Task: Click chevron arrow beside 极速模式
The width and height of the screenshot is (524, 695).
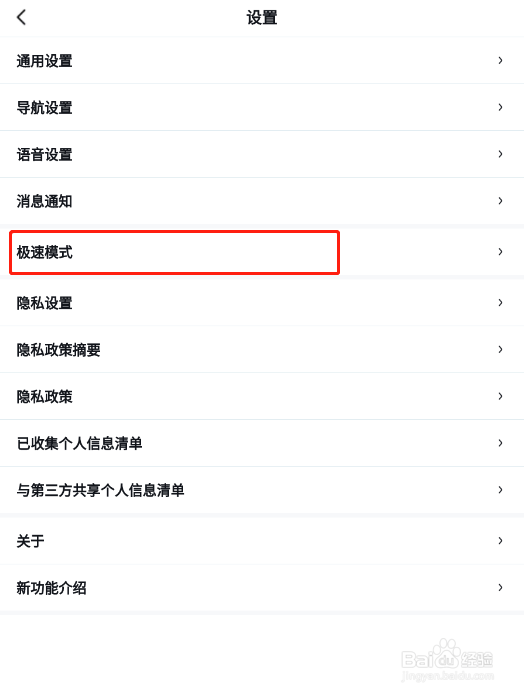Action: (x=500, y=252)
